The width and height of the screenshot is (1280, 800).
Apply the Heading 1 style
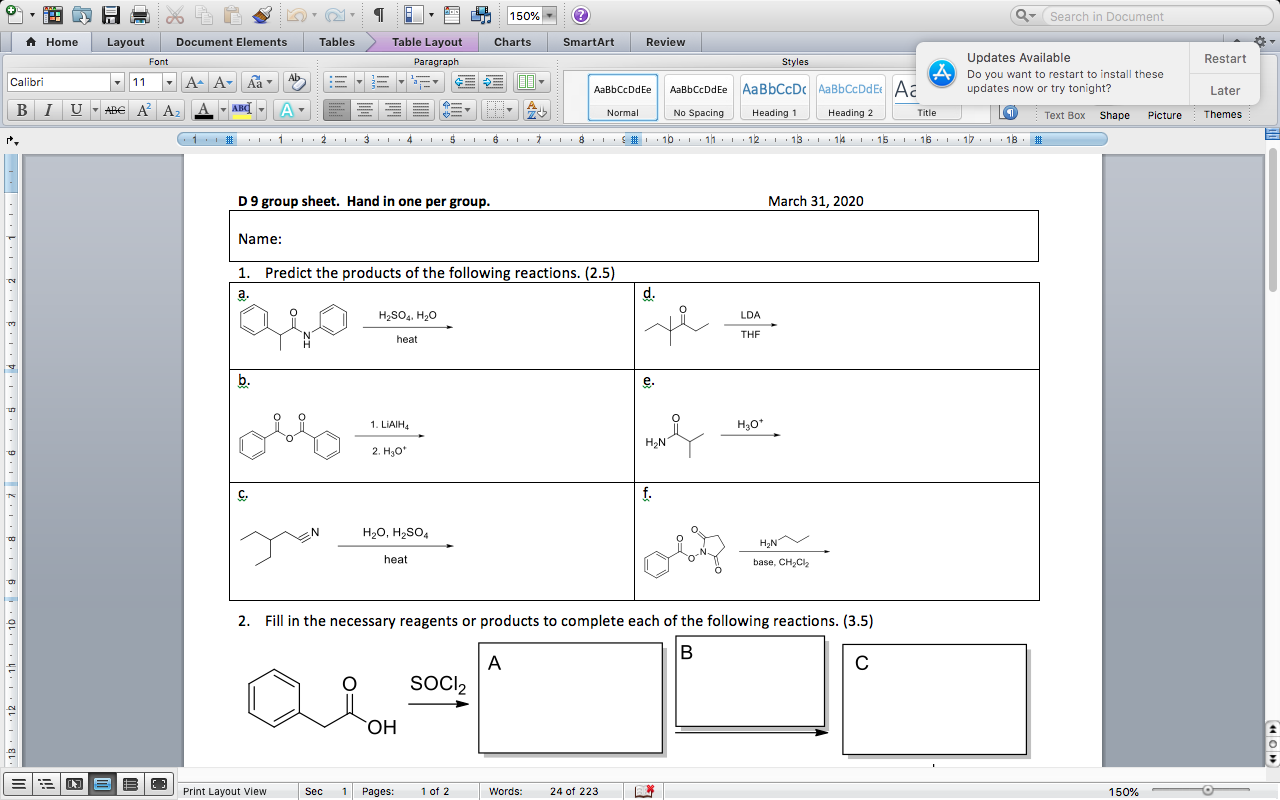[773, 95]
